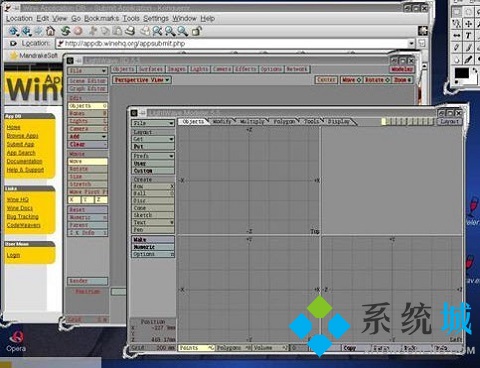Open the Tools menu in Konqueror

click(x=131, y=19)
